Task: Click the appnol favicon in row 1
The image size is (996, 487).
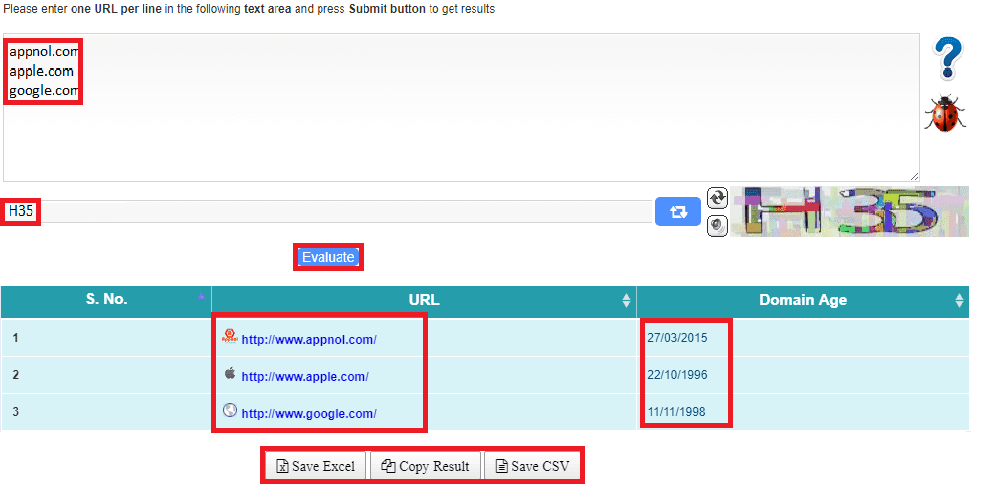Action: tap(229, 336)
